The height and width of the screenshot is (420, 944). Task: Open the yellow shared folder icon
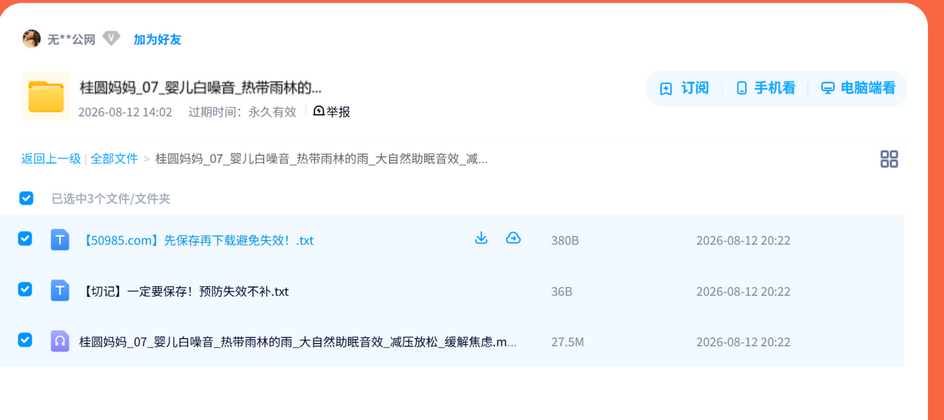[x=46, y=96]
